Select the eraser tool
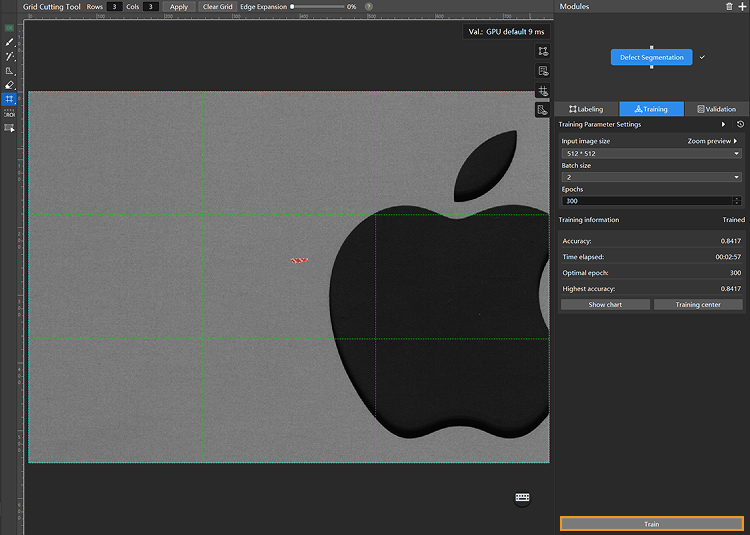Viewport: 750px width, 535px height. [9, 85]
